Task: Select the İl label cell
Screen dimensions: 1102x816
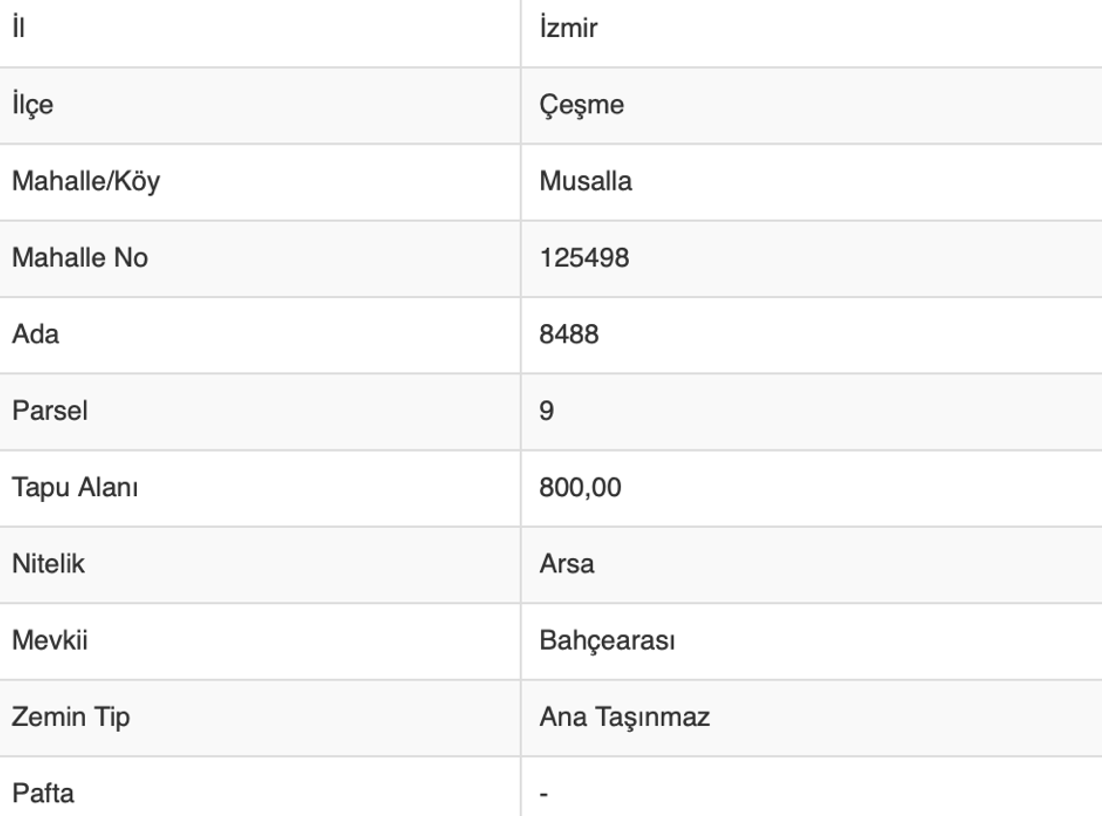Action: tap(18, 28)
